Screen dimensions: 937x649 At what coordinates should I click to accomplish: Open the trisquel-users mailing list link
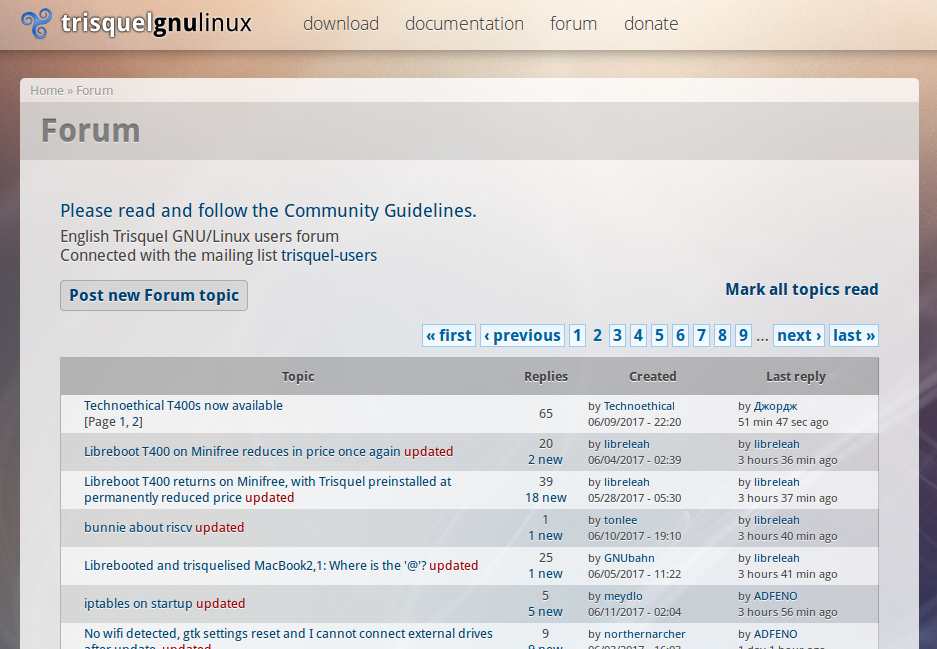329,256
